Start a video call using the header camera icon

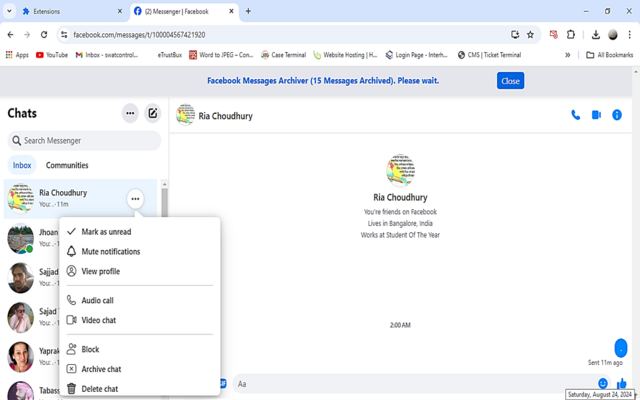coord(596,116)
